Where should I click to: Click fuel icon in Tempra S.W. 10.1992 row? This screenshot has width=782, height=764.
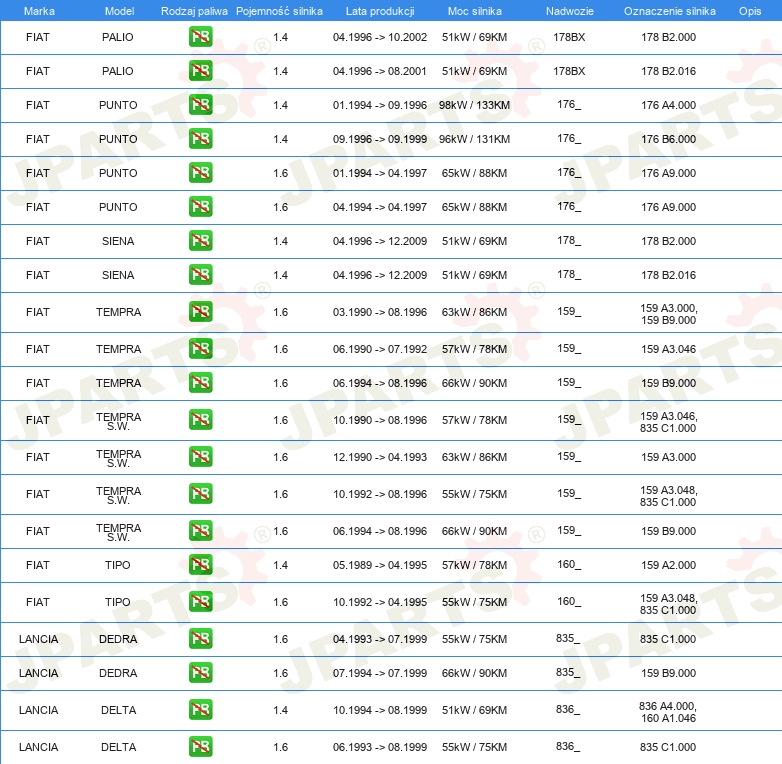(x=200, y=494)
